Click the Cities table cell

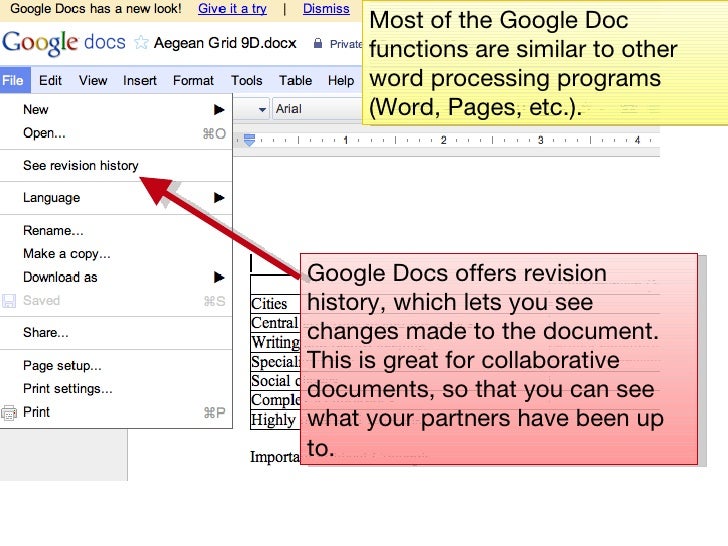click(x=275, y=304)
